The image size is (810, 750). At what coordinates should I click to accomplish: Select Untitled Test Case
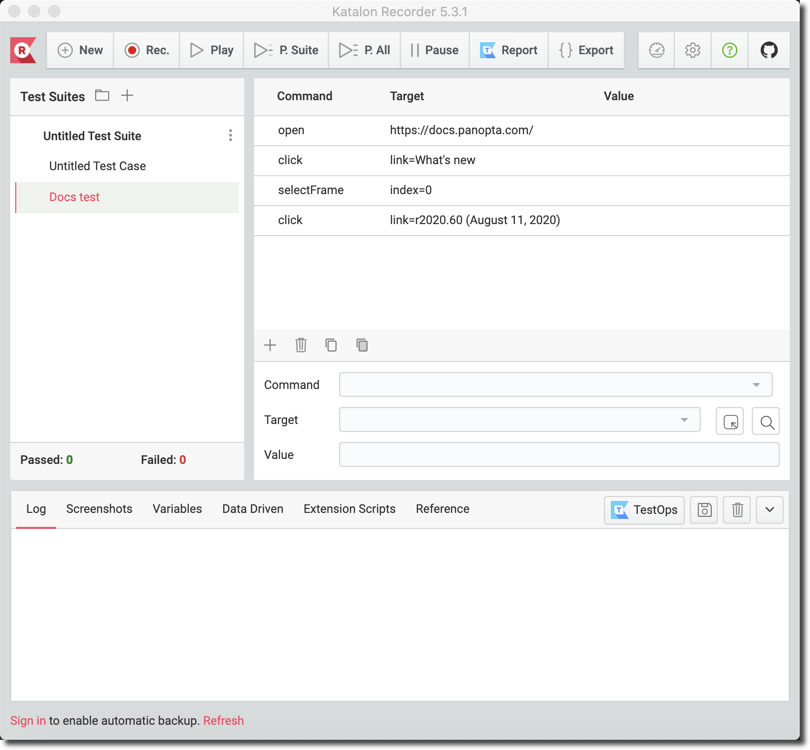click(98, 166)
